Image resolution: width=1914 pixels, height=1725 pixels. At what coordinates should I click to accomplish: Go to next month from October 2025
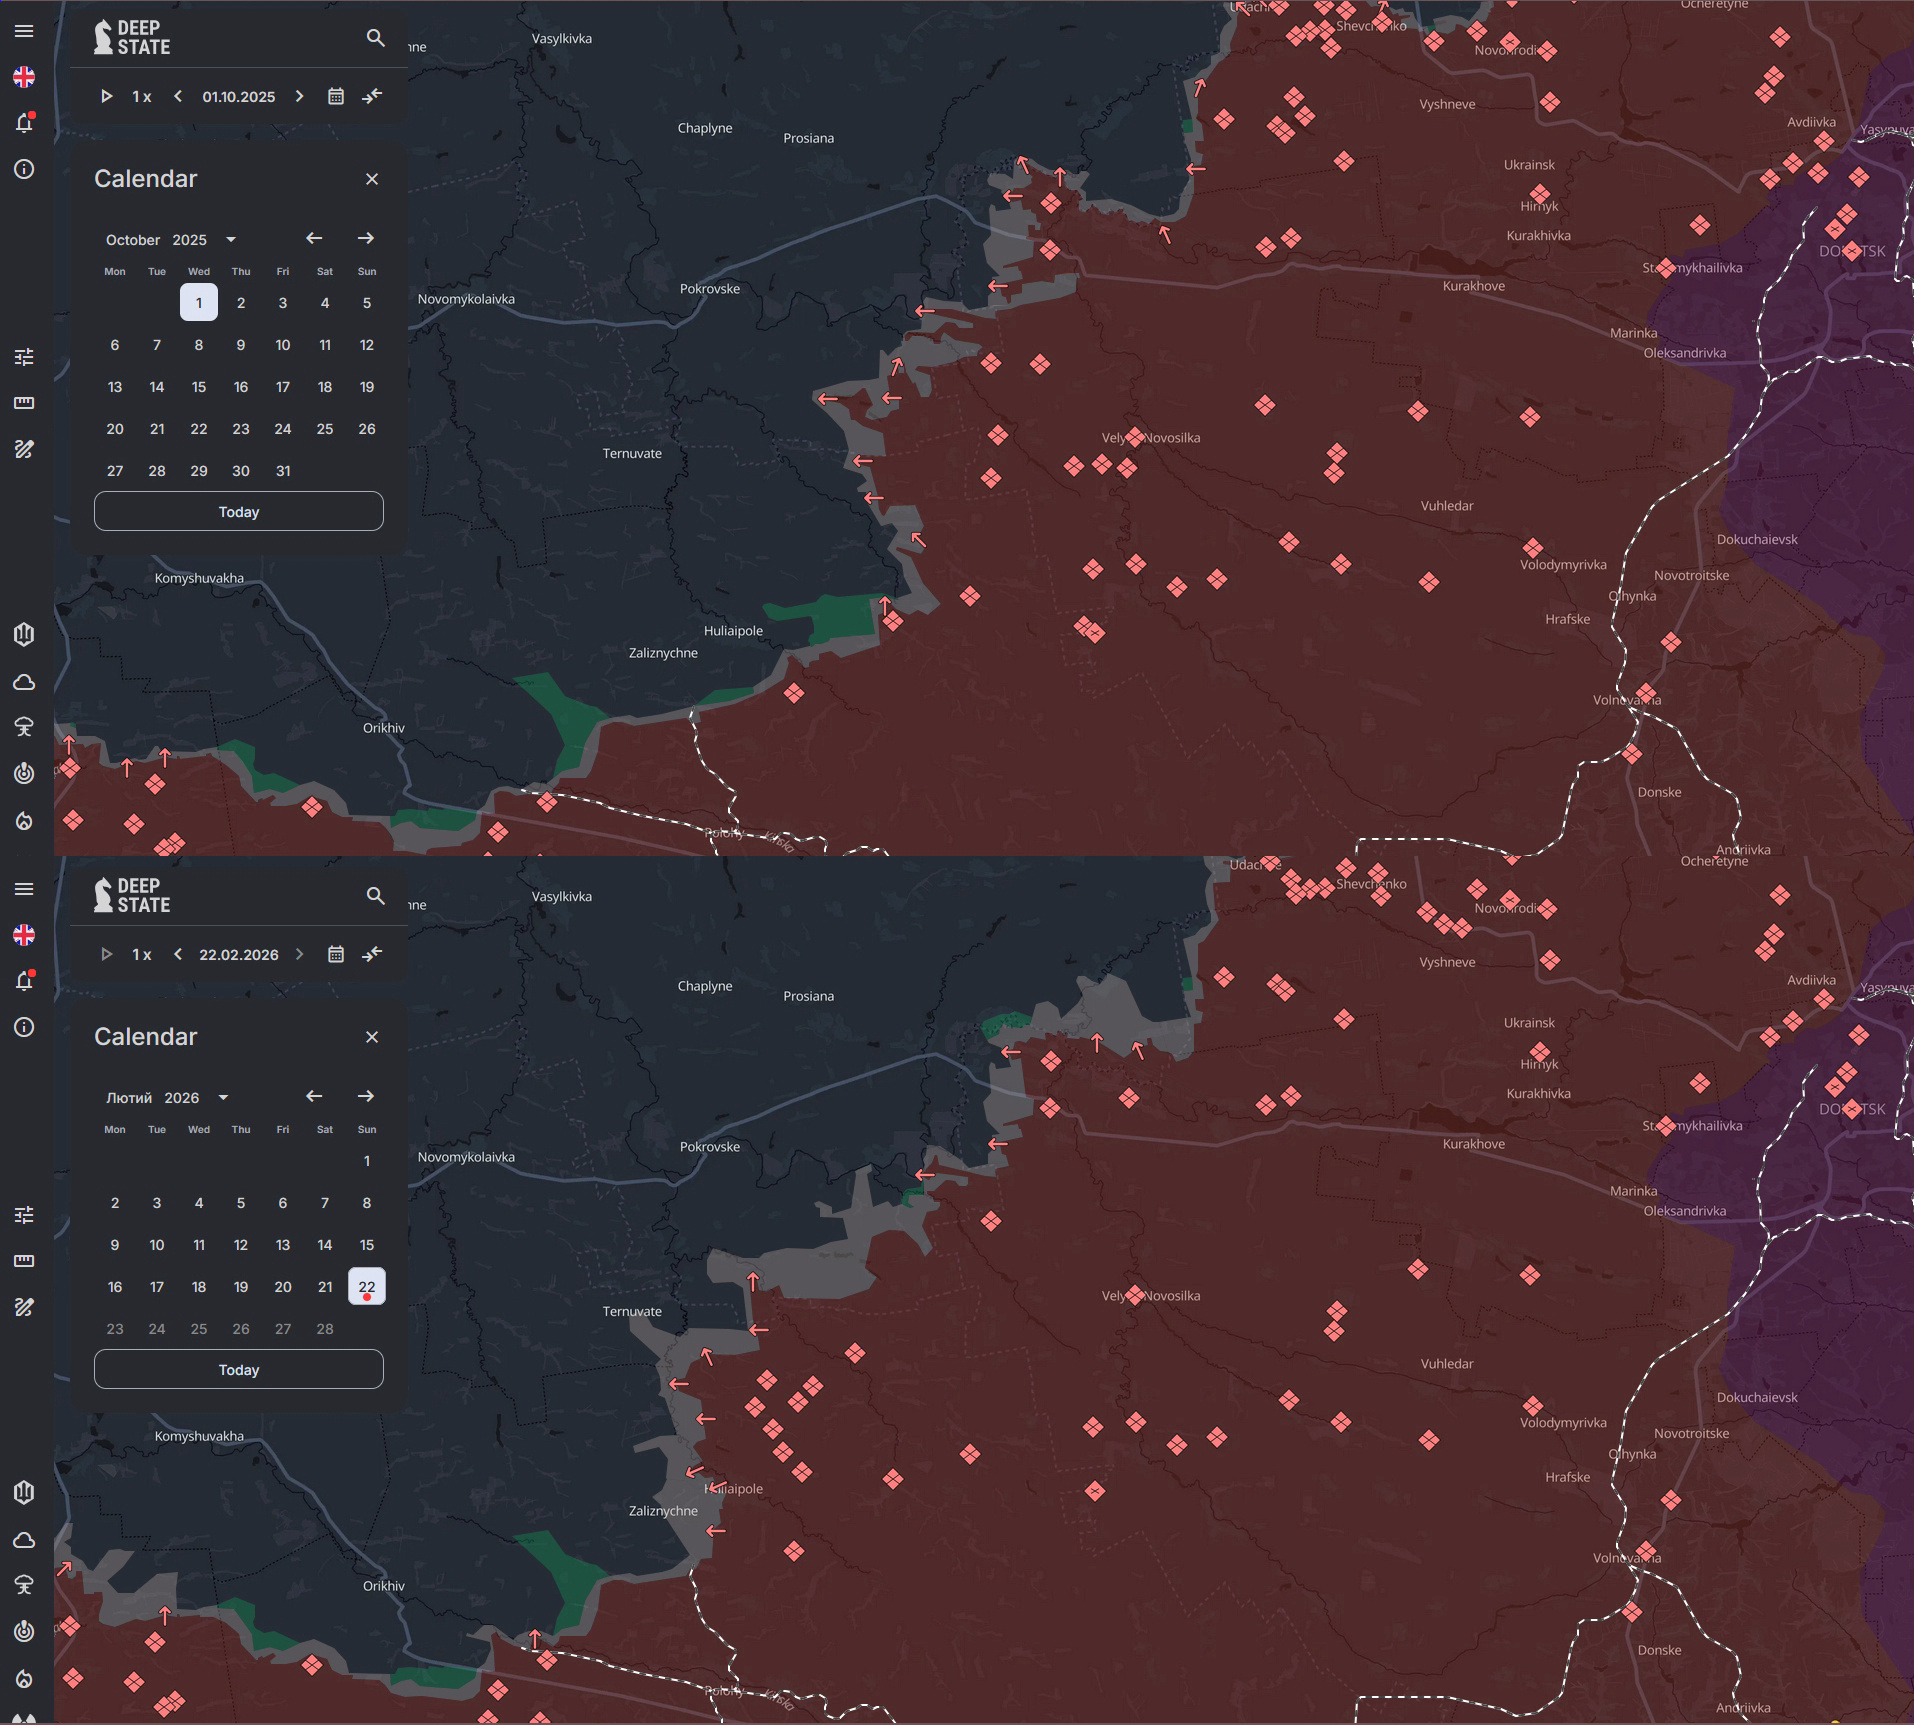pyautogui.click(x=366, y=238)
